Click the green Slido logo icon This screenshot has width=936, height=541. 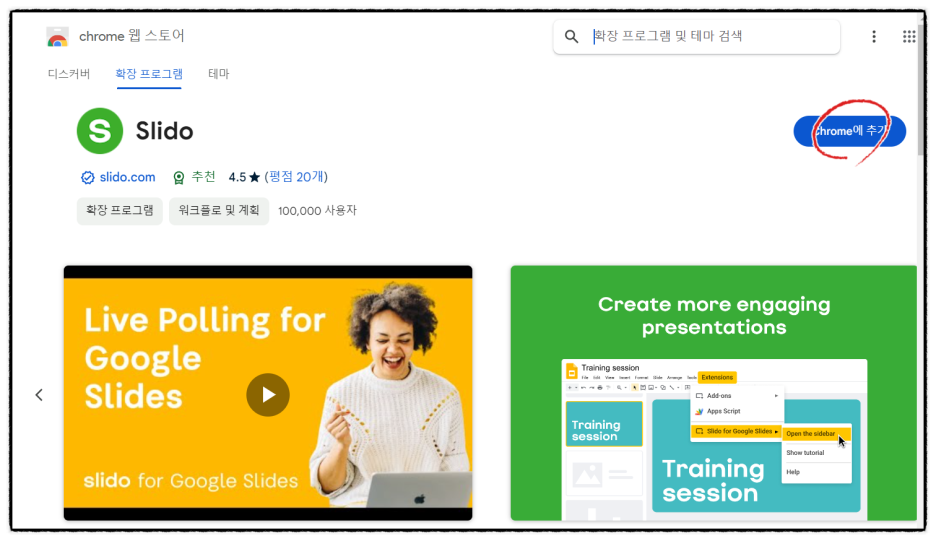coord(100,131)
